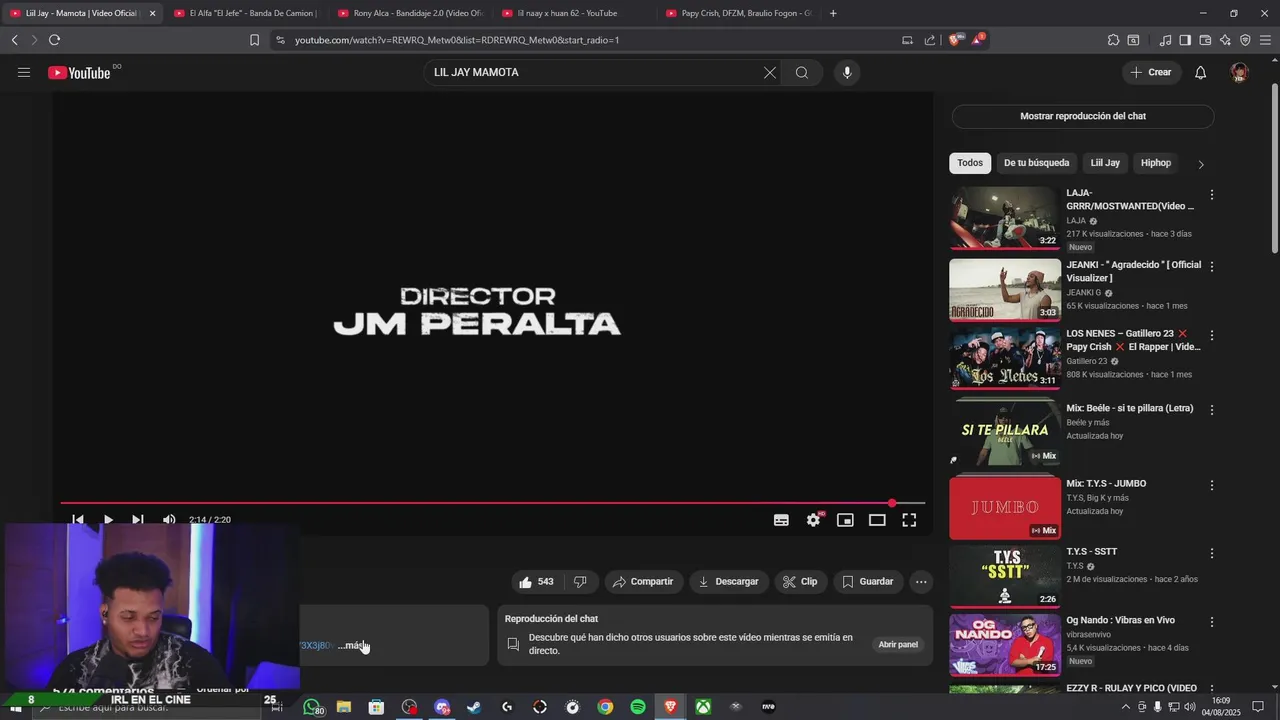This screenshot has width=1280, height=720.
Task: Click the Compartir share button
Action: pos(643,582)
